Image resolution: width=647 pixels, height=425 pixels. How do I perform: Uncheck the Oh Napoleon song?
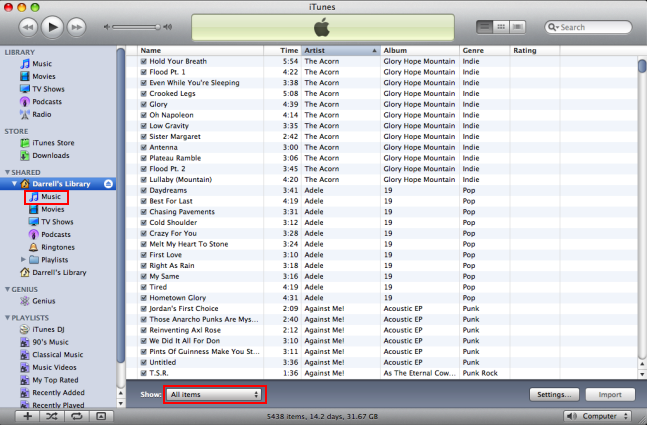(144, 115)
